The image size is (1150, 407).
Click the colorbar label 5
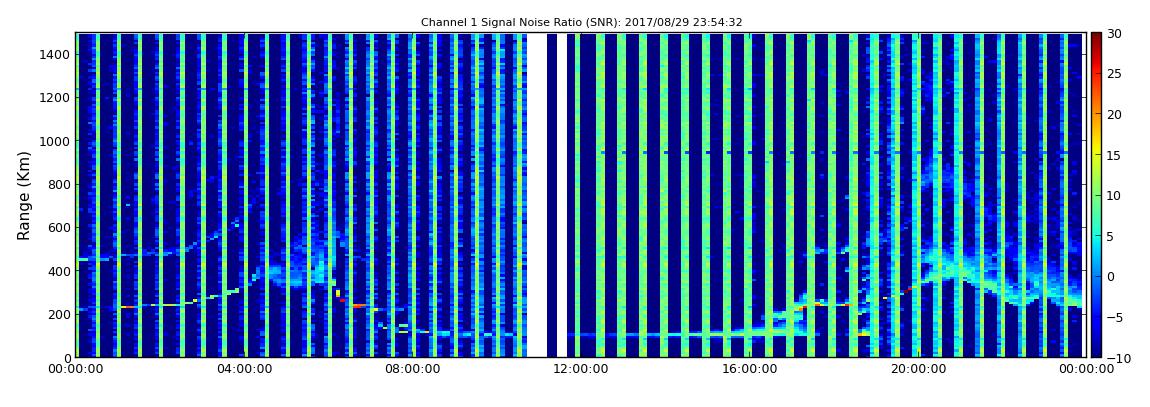coord(1110,236)
